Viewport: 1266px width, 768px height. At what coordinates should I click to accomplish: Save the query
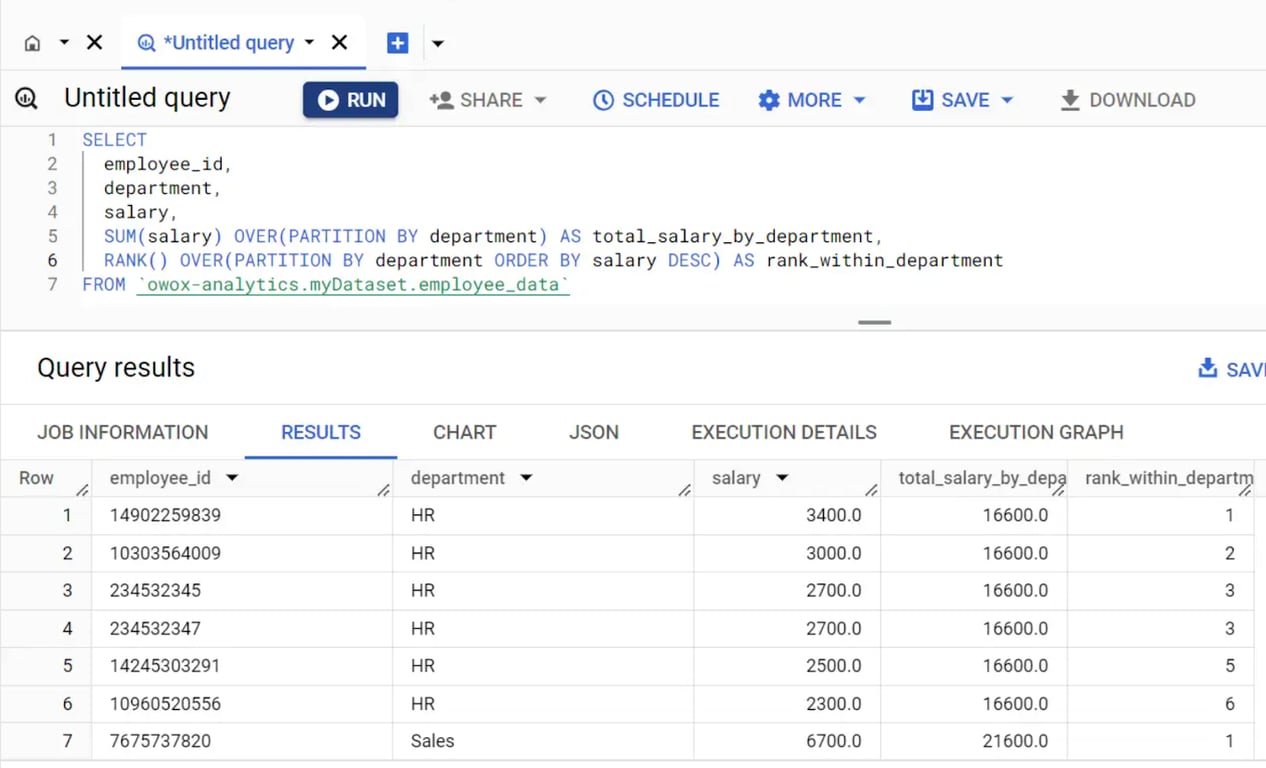(x=950, y=100)
